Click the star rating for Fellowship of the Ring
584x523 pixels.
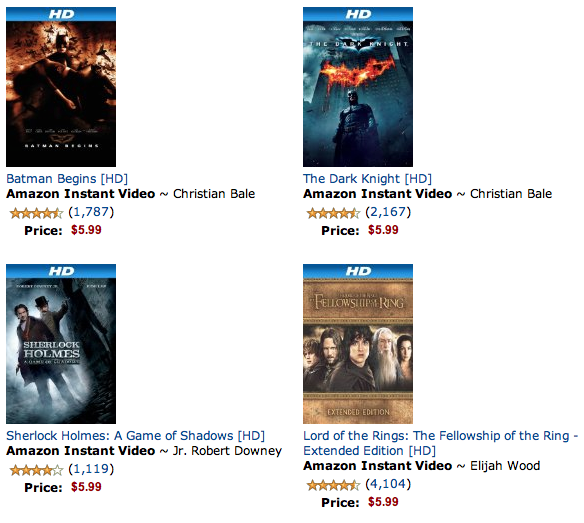[333, 485]
